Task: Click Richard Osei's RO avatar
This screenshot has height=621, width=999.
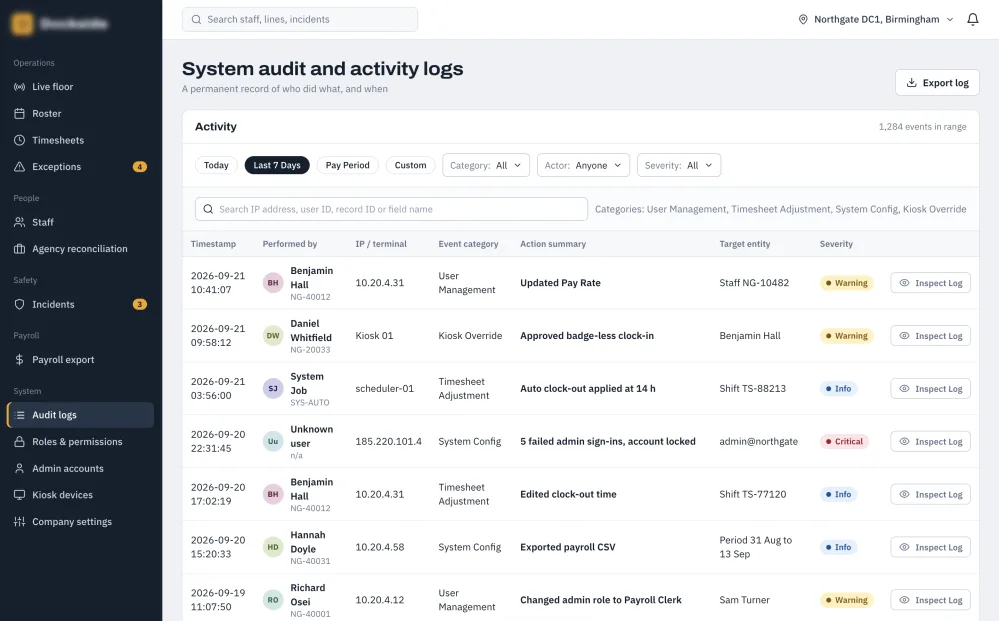Action: point(273,600)
